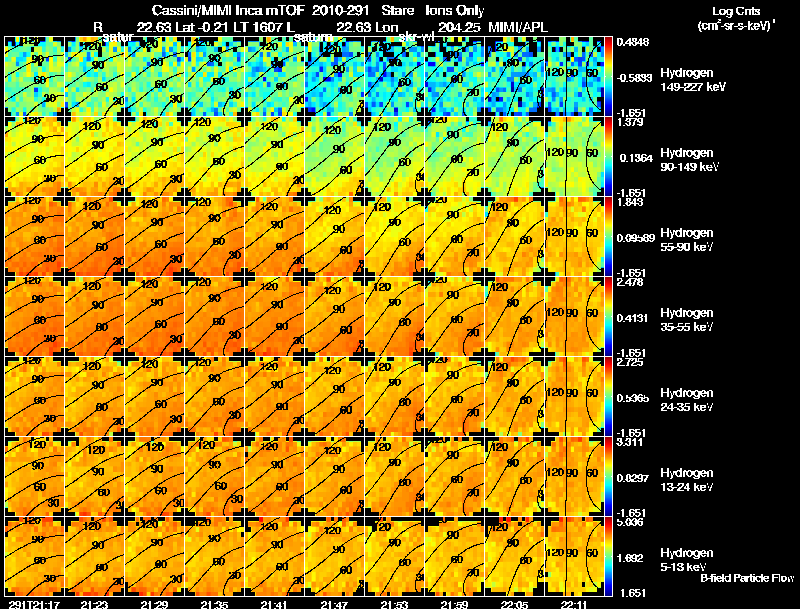800x609 pixels.
Task: Click the 21:59 time axis label
Action: (454, 605)
